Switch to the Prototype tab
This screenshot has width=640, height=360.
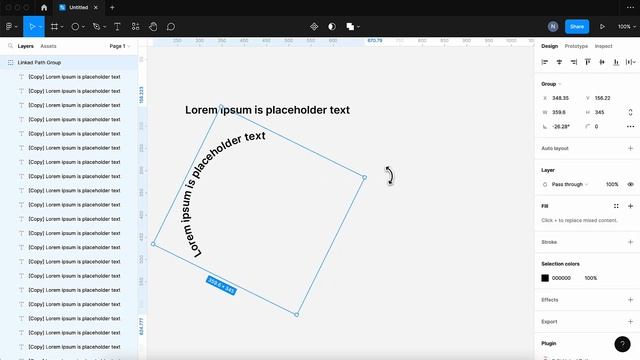coord(576,46)
